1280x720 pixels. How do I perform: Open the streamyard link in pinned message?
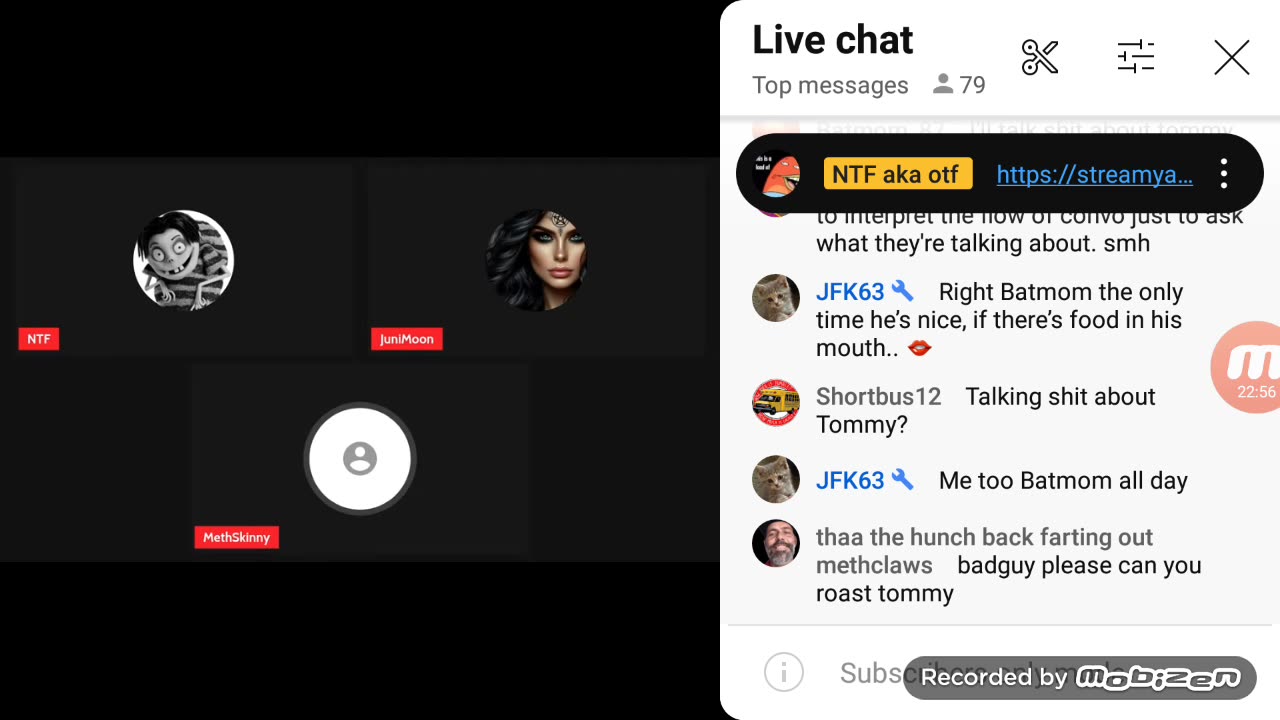point(1095,174)
